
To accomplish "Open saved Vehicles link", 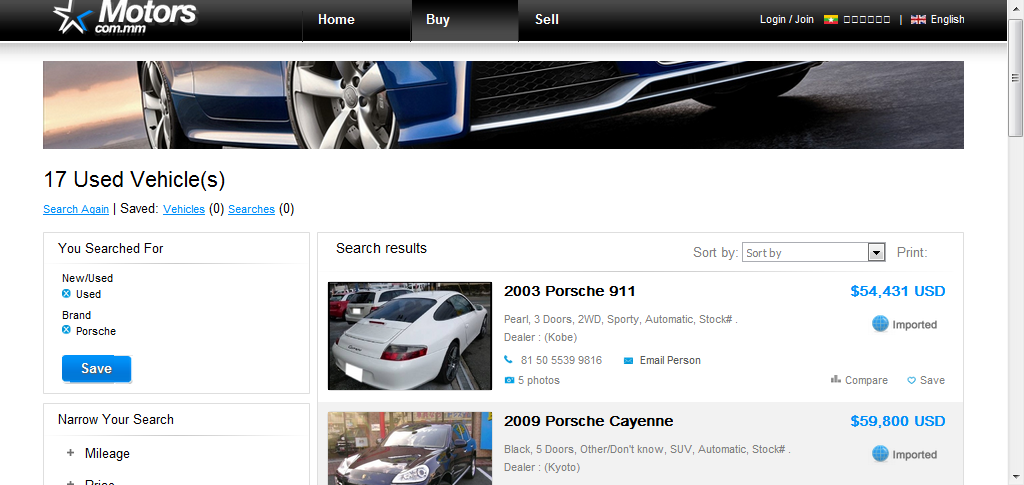I will click(x=184, y=210).
